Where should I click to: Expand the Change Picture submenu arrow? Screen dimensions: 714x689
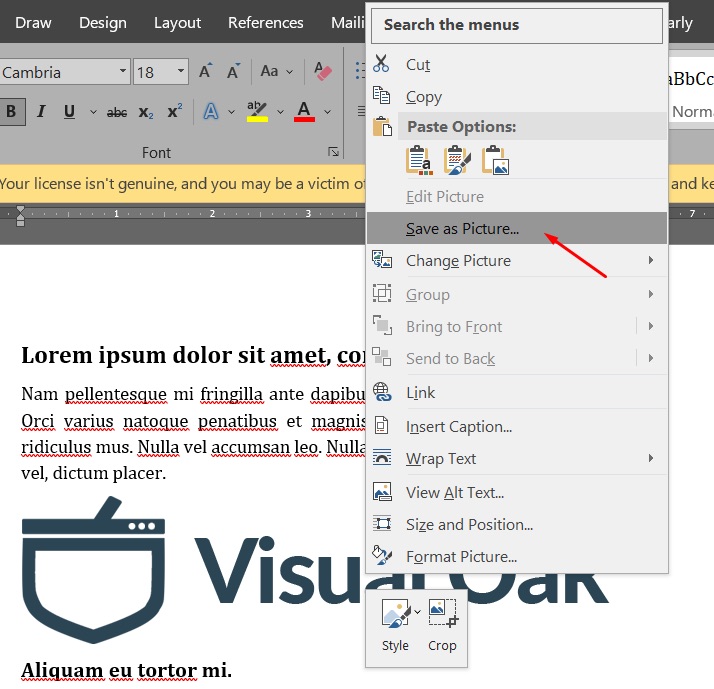pyautogui.click(x=651, y=260)
